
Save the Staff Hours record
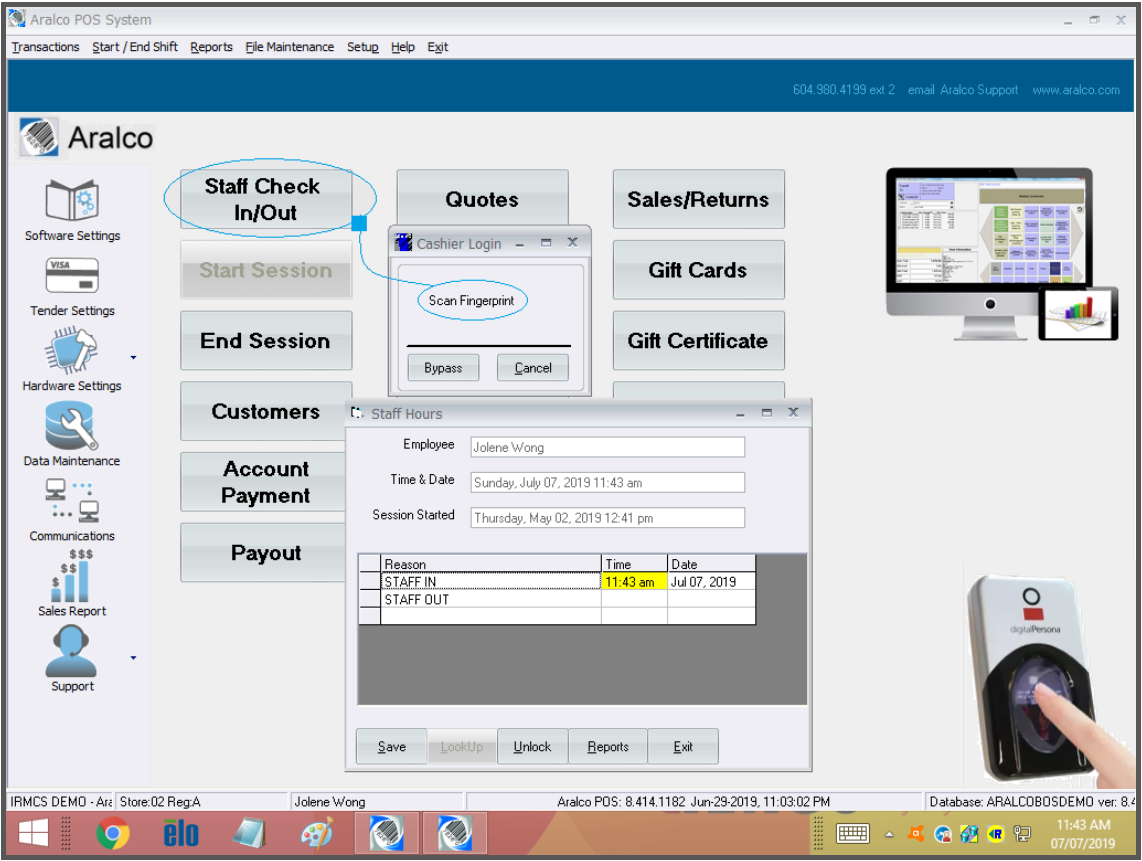tap(390, 746)
